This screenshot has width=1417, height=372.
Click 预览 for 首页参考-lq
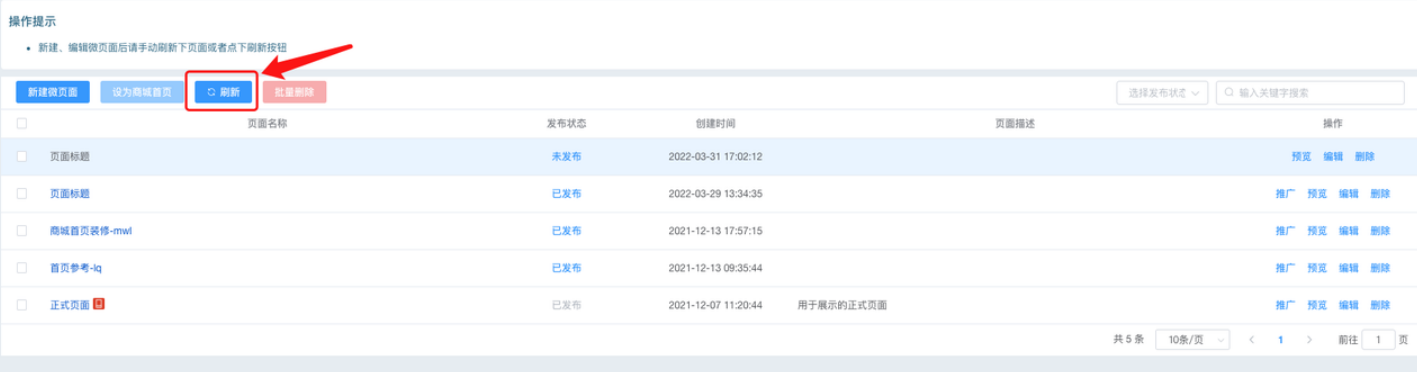tap(1317, 268)
